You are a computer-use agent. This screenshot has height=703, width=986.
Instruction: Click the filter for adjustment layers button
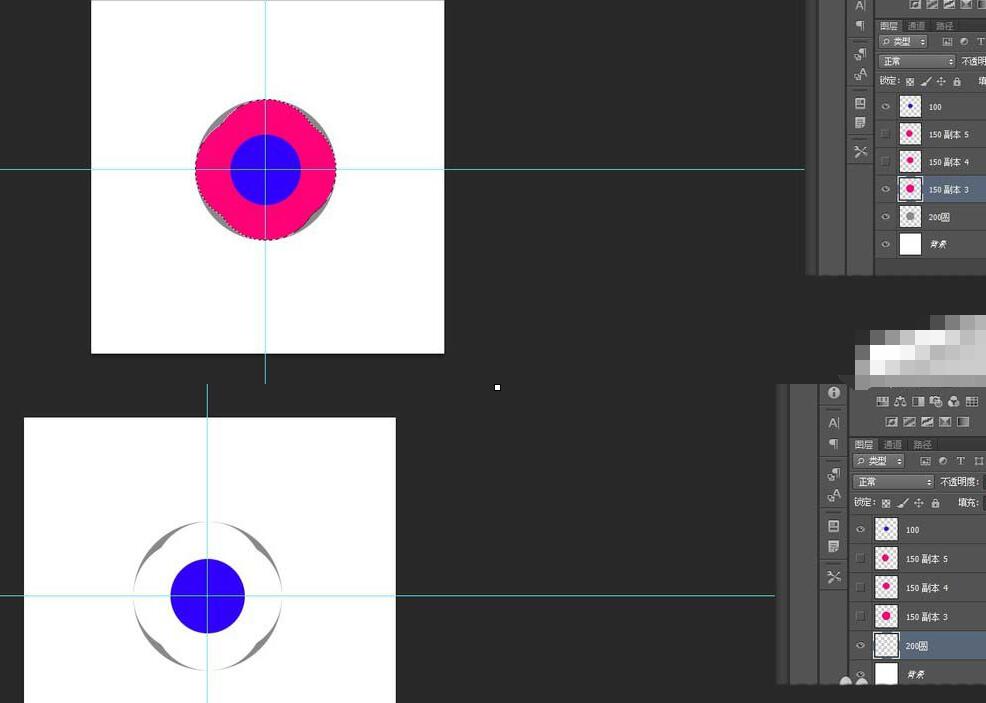click(x=943, y=460)
